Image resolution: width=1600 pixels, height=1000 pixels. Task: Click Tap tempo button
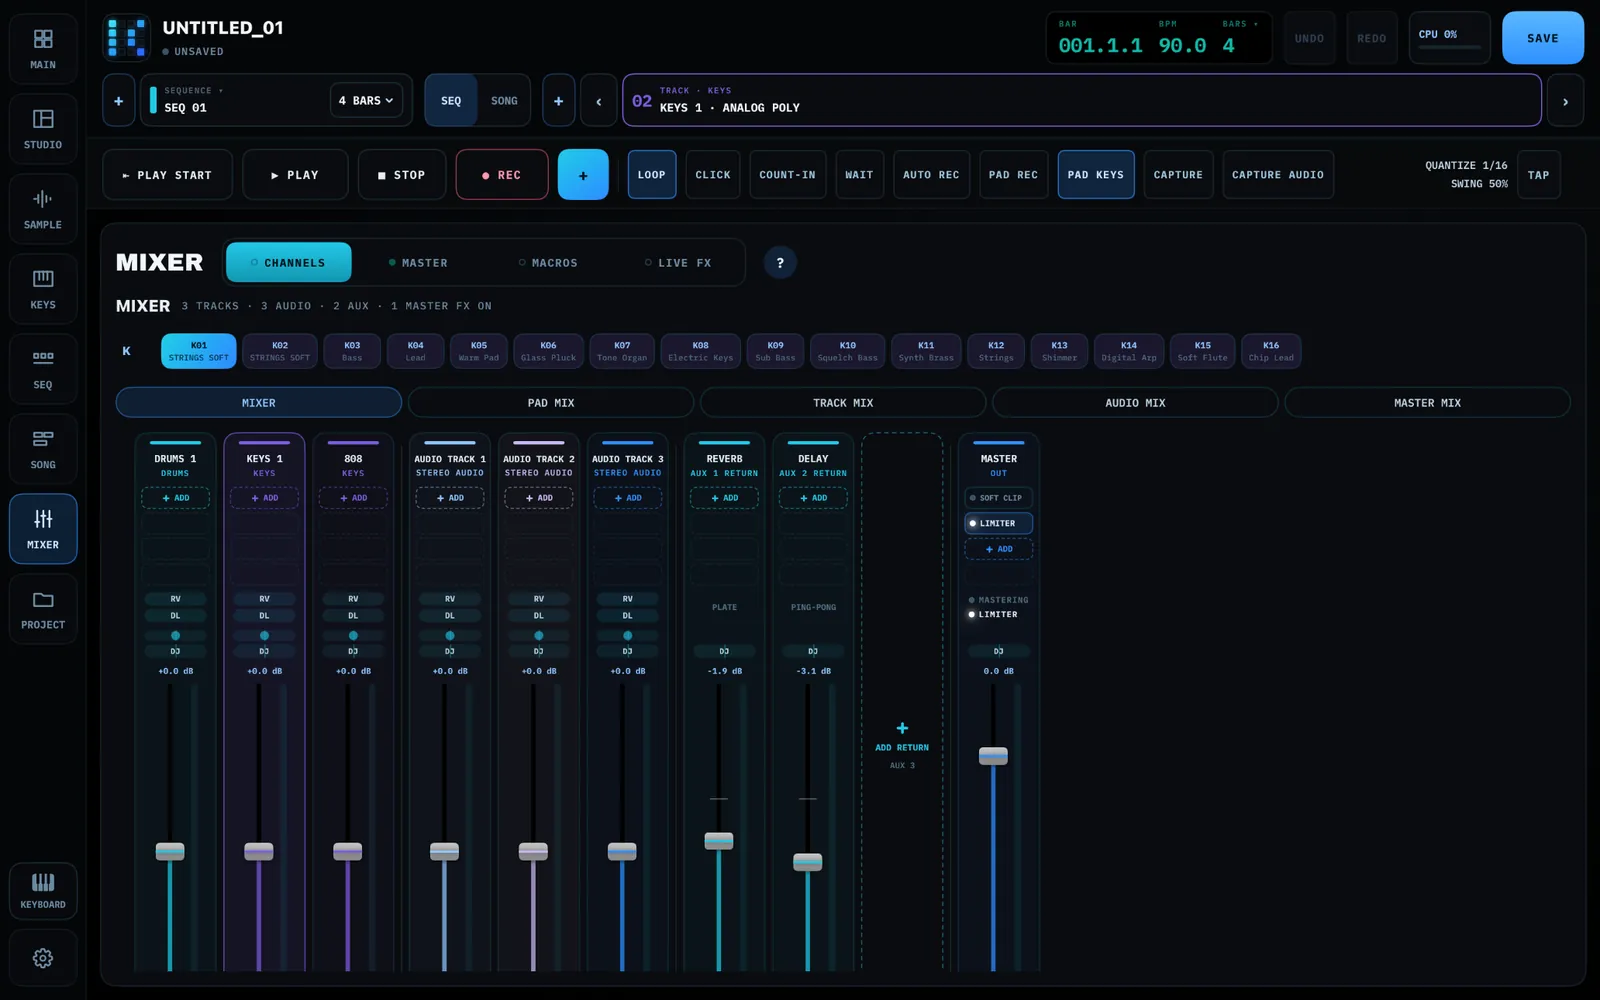tap(1538, 174)
